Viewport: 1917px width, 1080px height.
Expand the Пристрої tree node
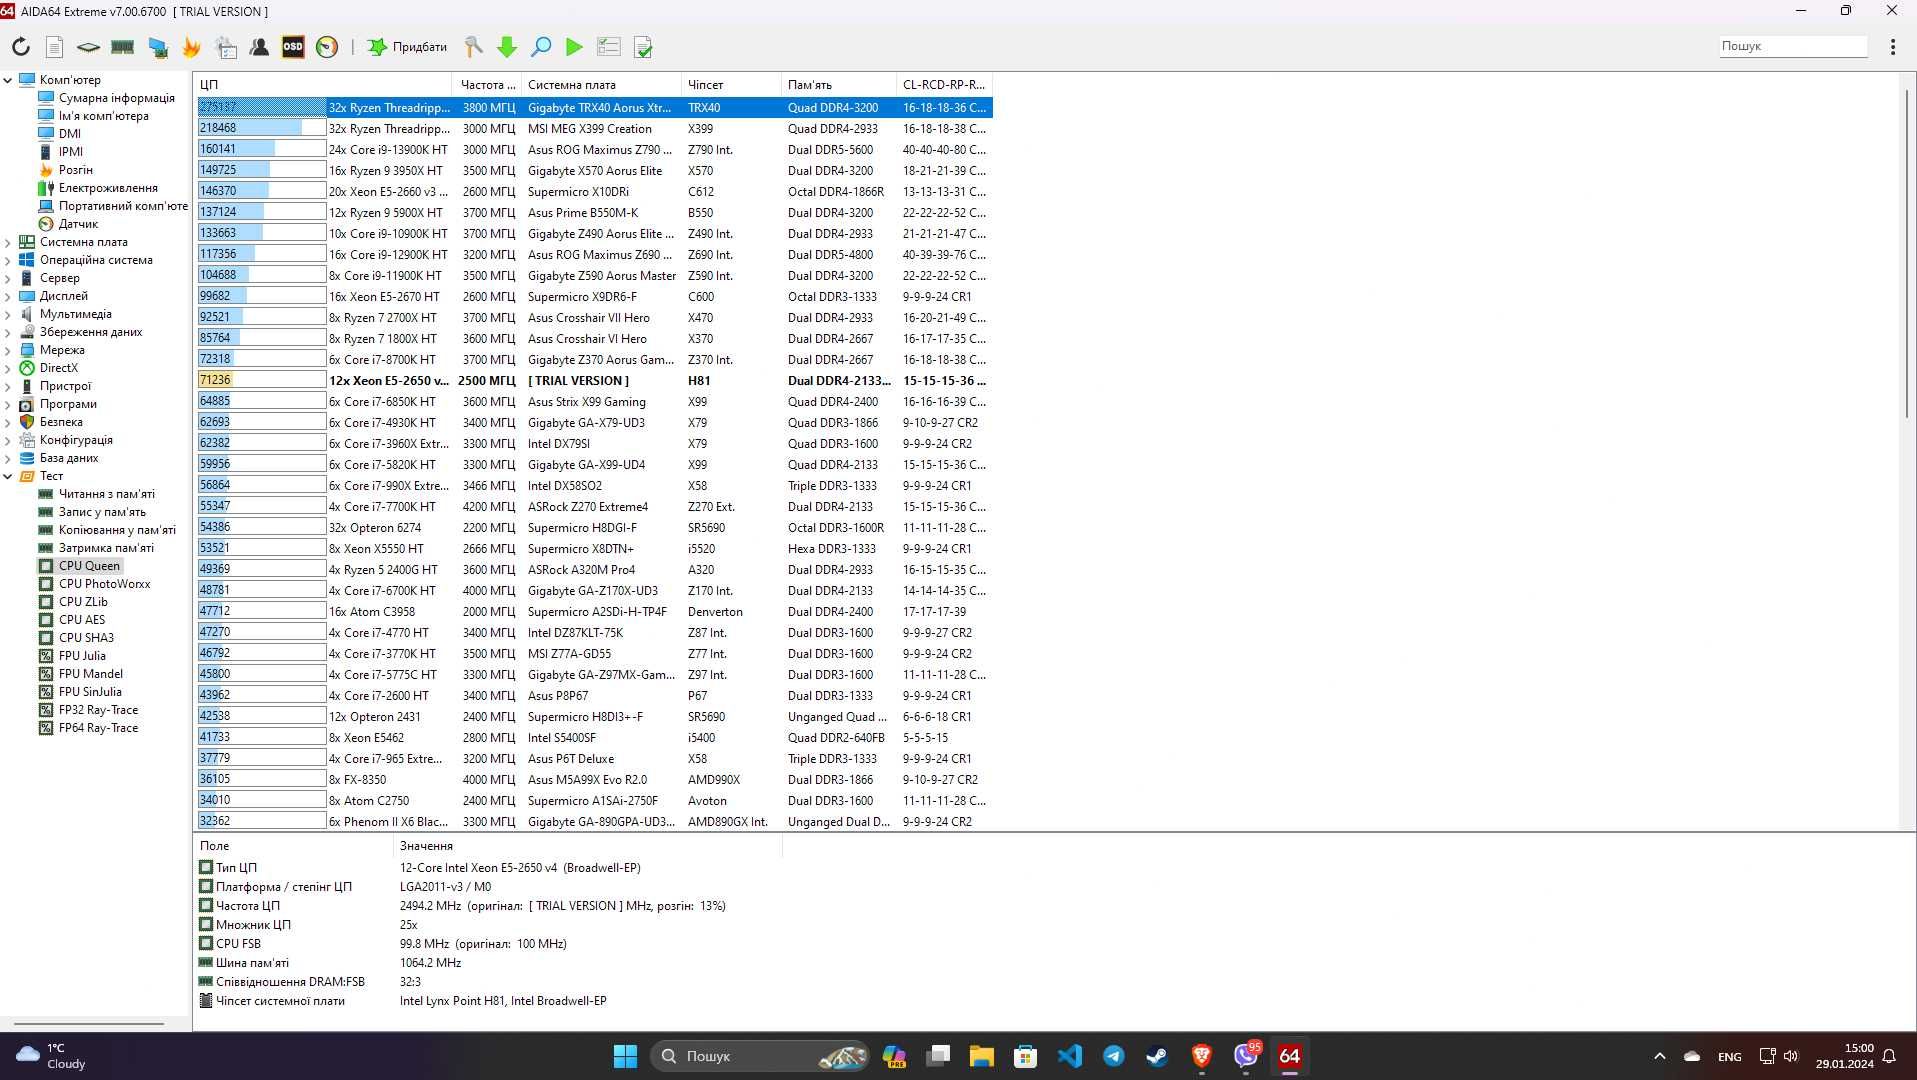coord(8,386)
